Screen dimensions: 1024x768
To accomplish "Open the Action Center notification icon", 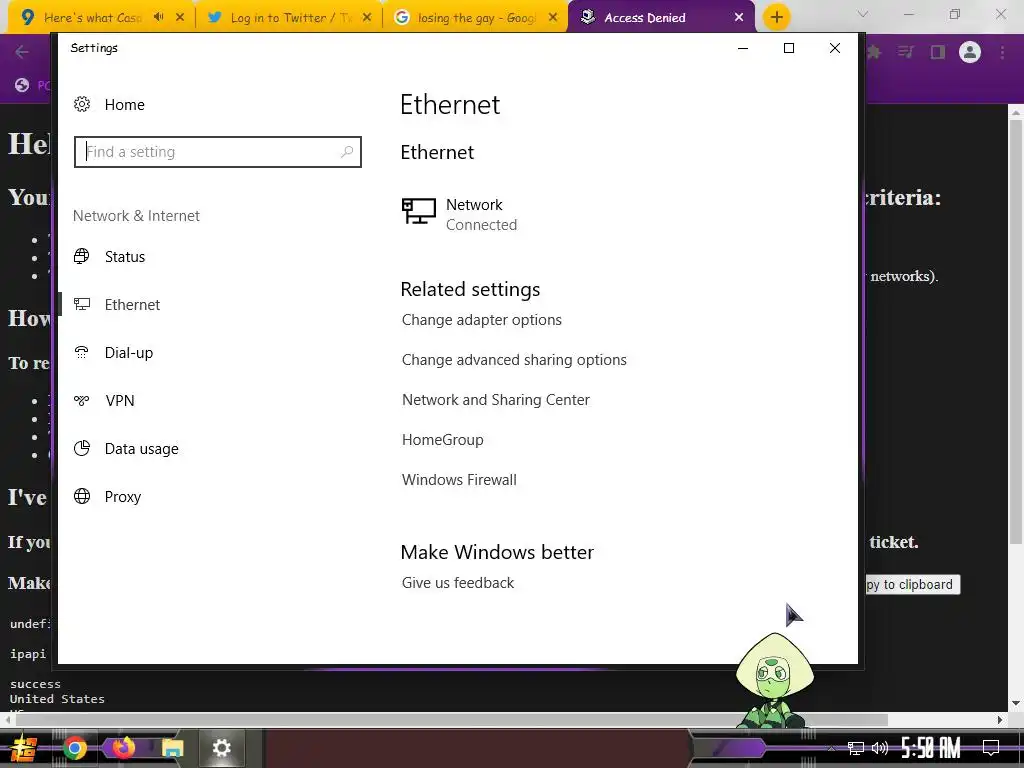I will click(991, 748).
